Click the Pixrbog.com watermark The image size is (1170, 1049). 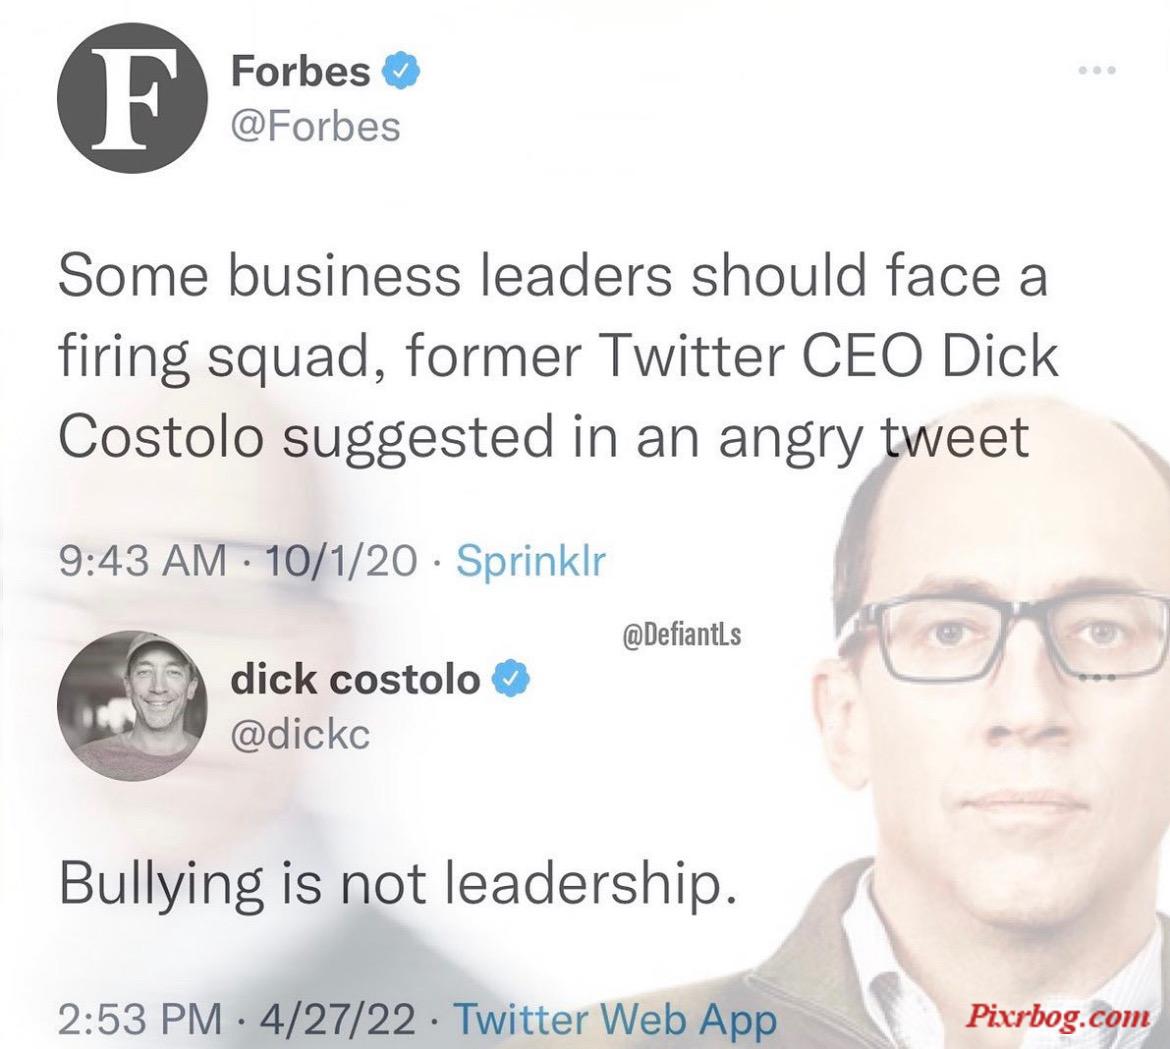[x=1058, y=1016]
